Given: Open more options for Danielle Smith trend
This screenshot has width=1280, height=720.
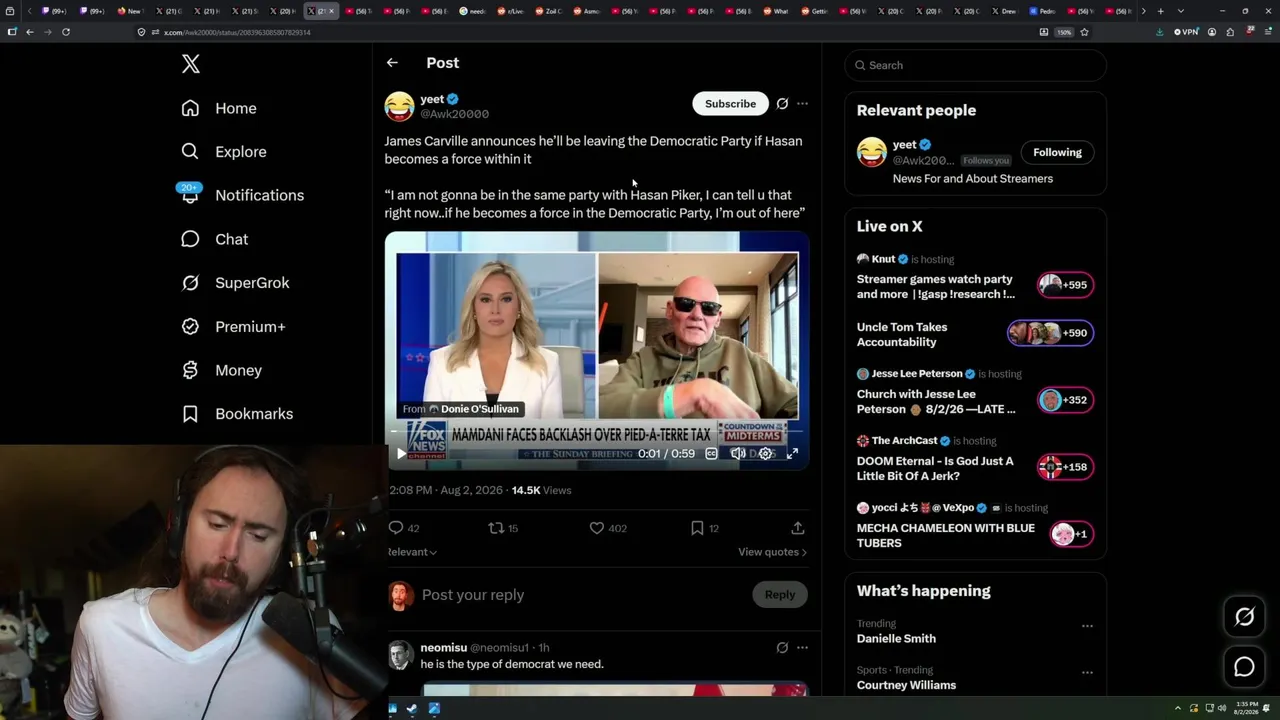Looking at the screenshot, I should click(1087, 626).
